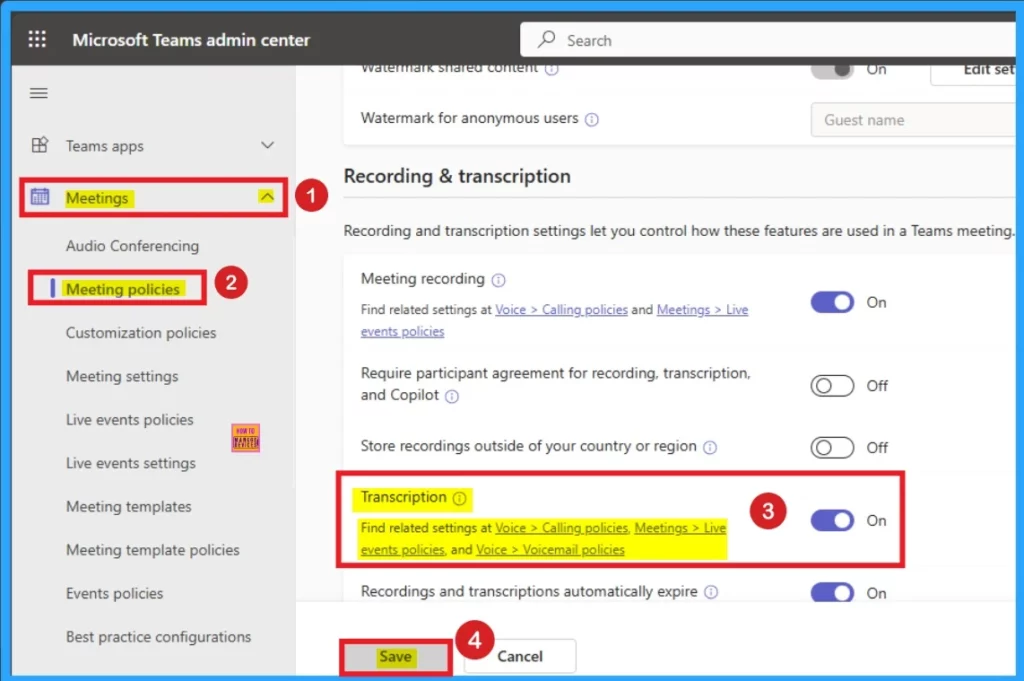
Task: Open Live events settings
Action: tap(131, 464)
